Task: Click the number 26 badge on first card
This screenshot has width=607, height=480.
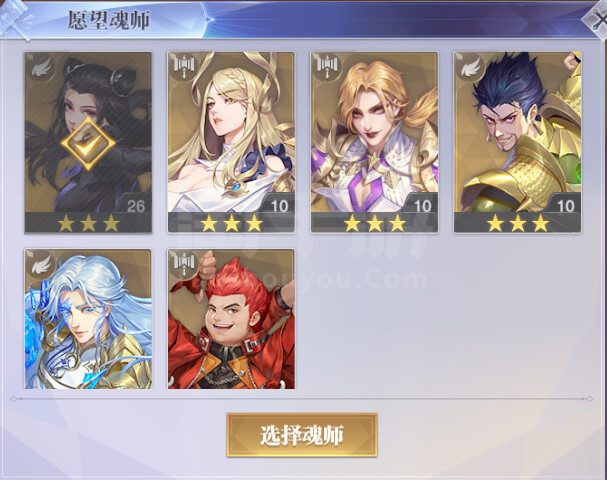Action: (136, 206)
